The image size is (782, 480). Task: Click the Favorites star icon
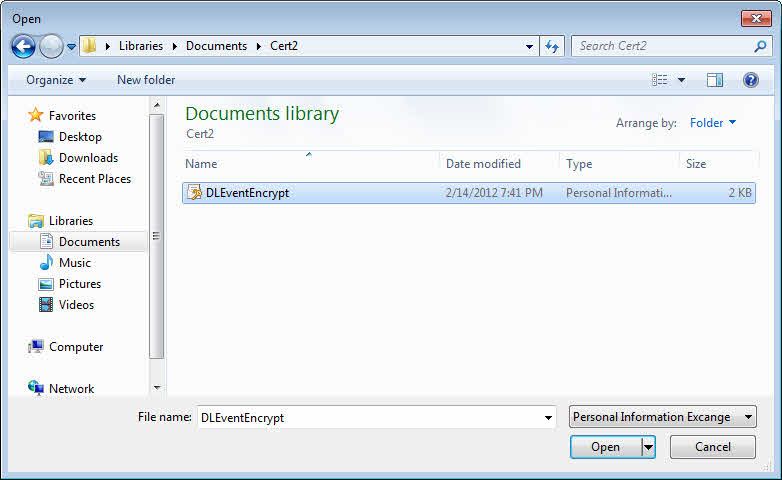point(35,115)
